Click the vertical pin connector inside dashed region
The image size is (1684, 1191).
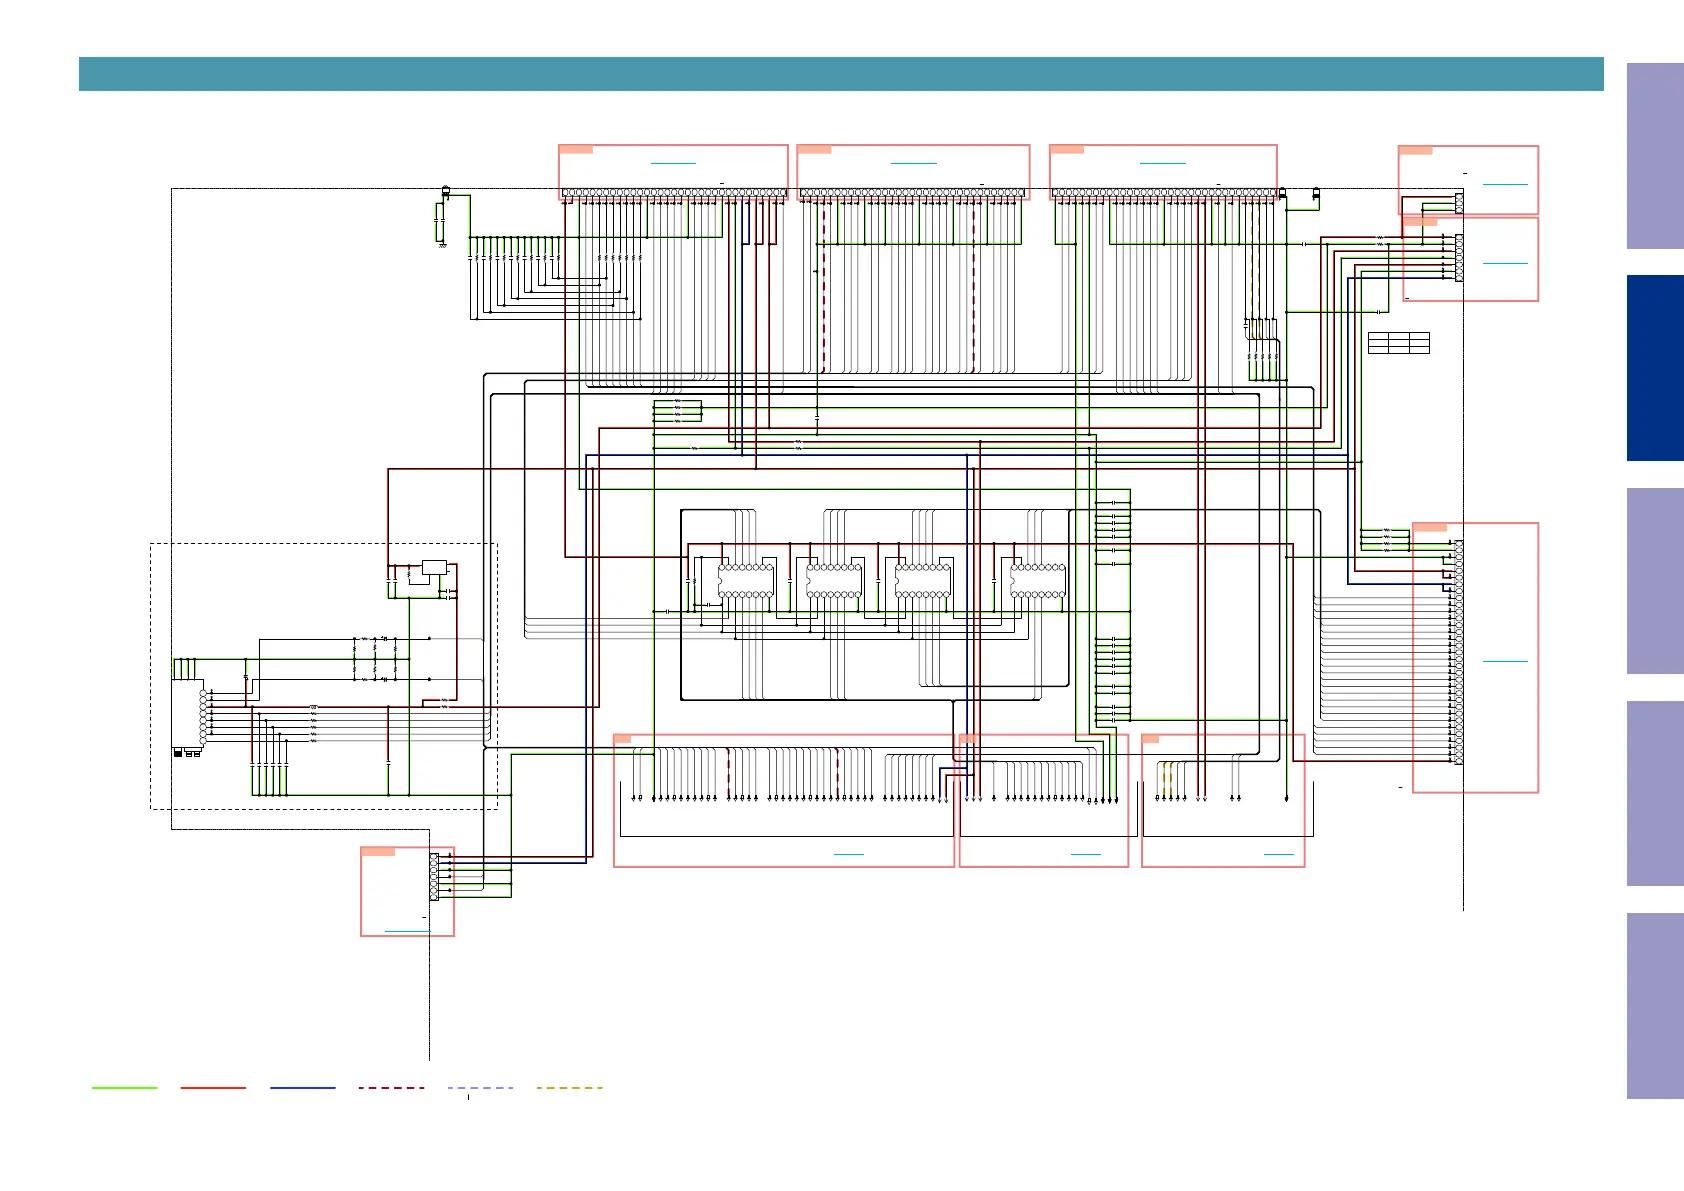point(203,716)
